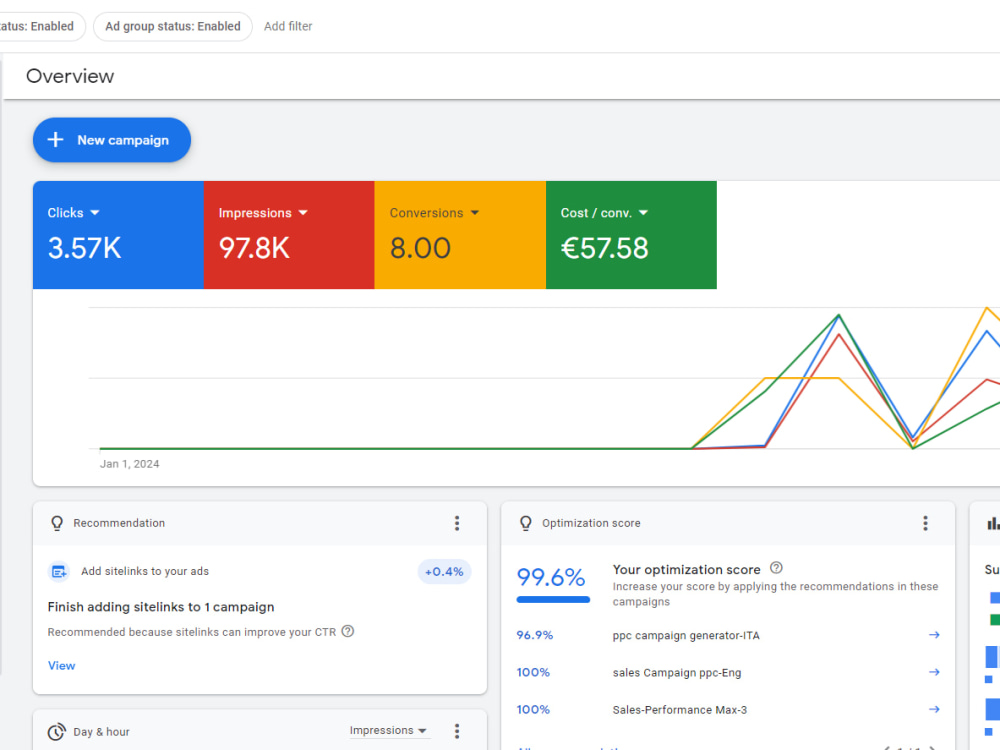Select sales Campaign ppc-Eng campaign row

(728, 672)
